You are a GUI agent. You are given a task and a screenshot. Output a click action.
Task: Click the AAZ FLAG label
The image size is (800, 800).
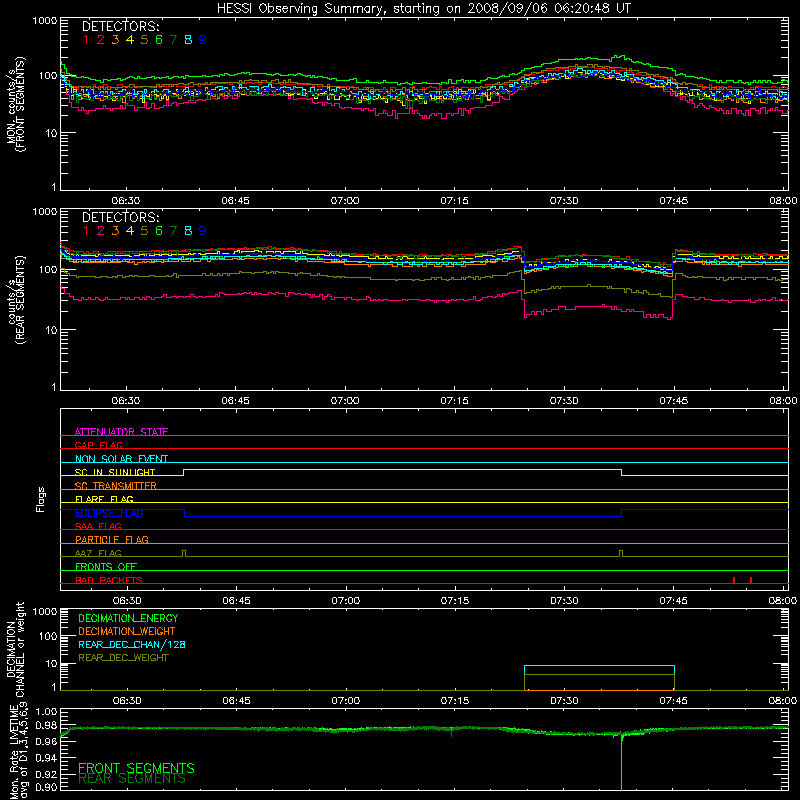click(x=98, y=553)
